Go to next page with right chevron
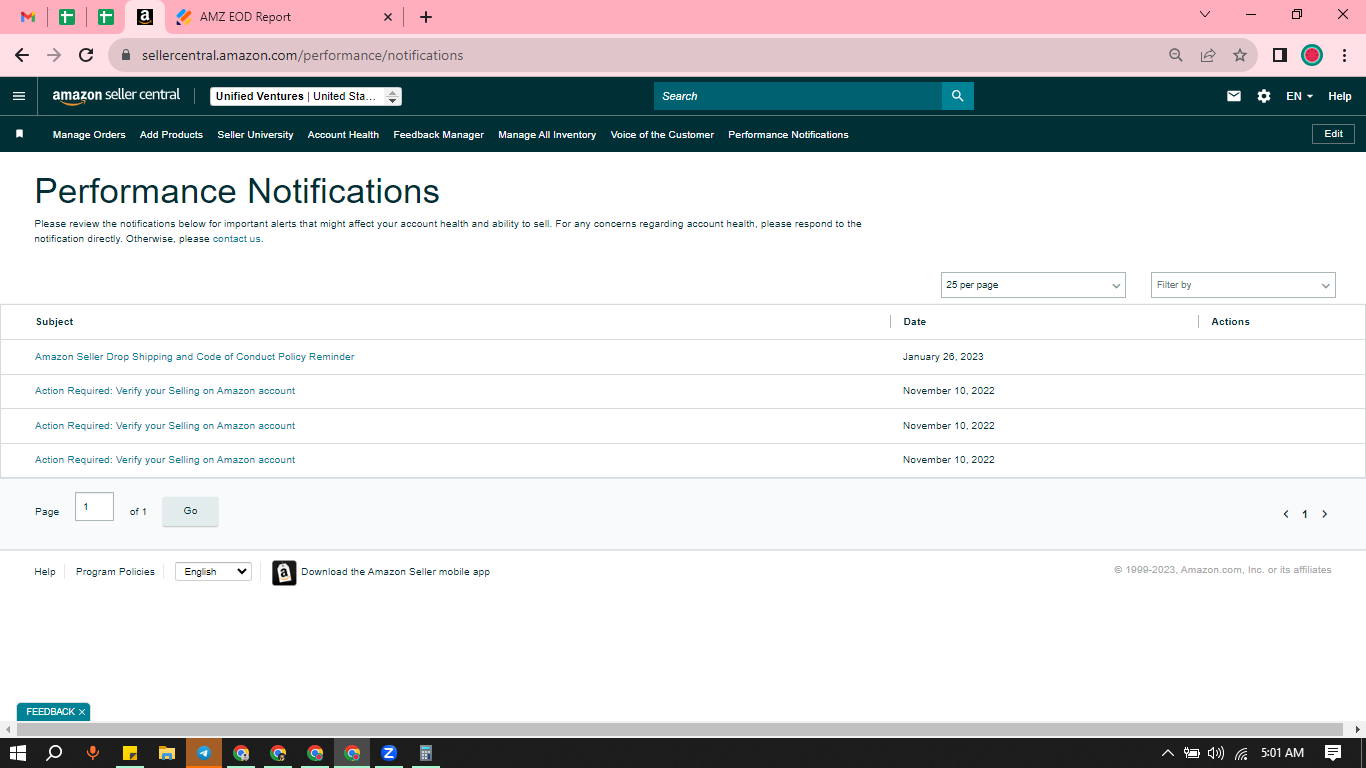Screen dimensions: 1366x768 [1325, 514]
